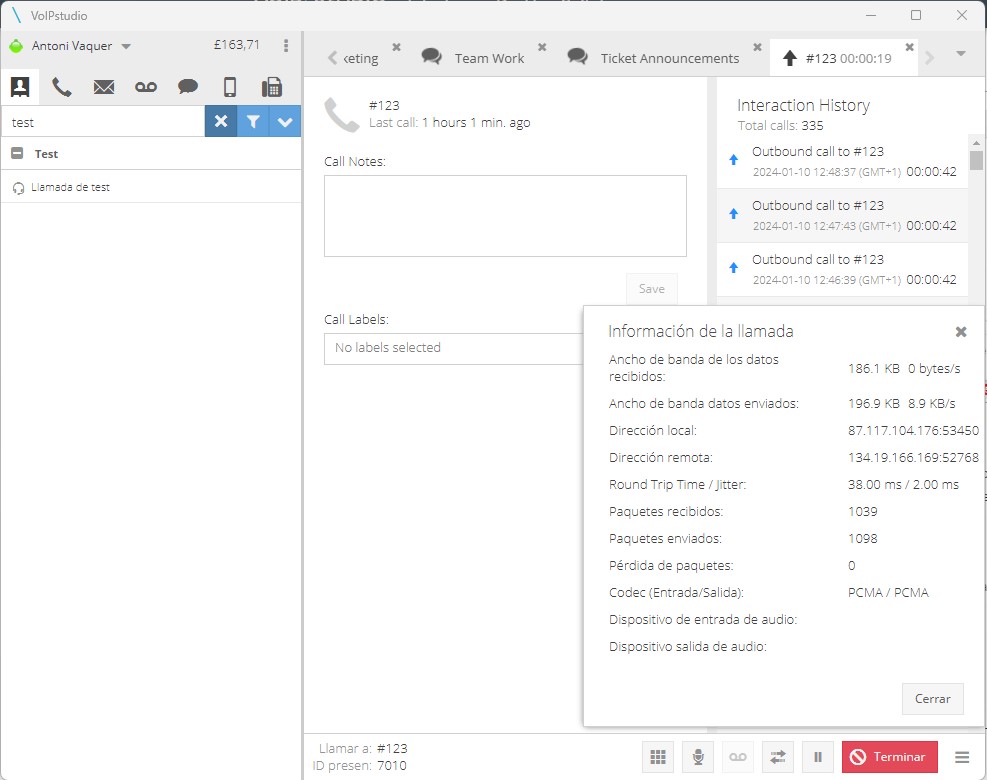Open the messages envelope icon tab

[104, 87]
